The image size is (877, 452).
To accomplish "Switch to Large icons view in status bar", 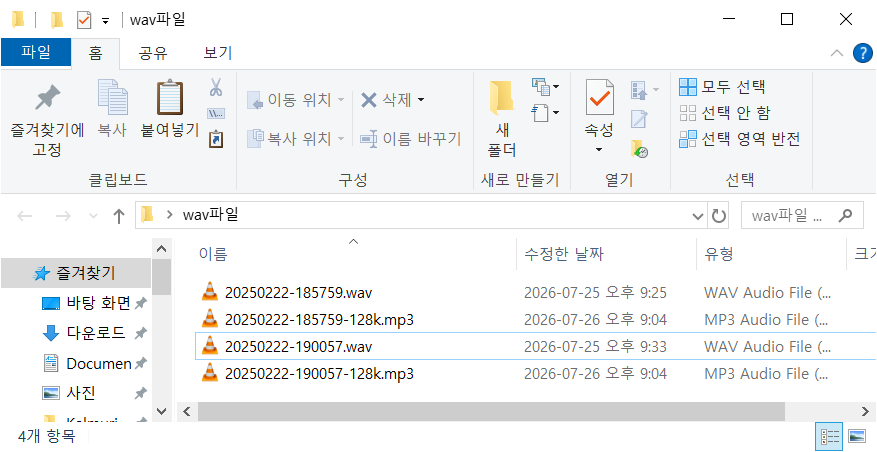I will click(x=857, y=436).
